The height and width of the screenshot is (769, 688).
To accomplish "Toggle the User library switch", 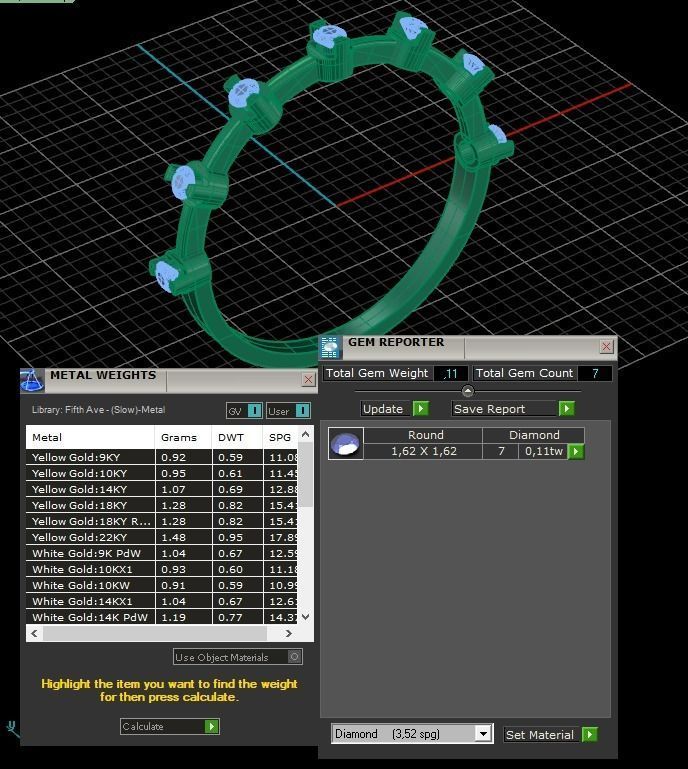I will point(303,410).
